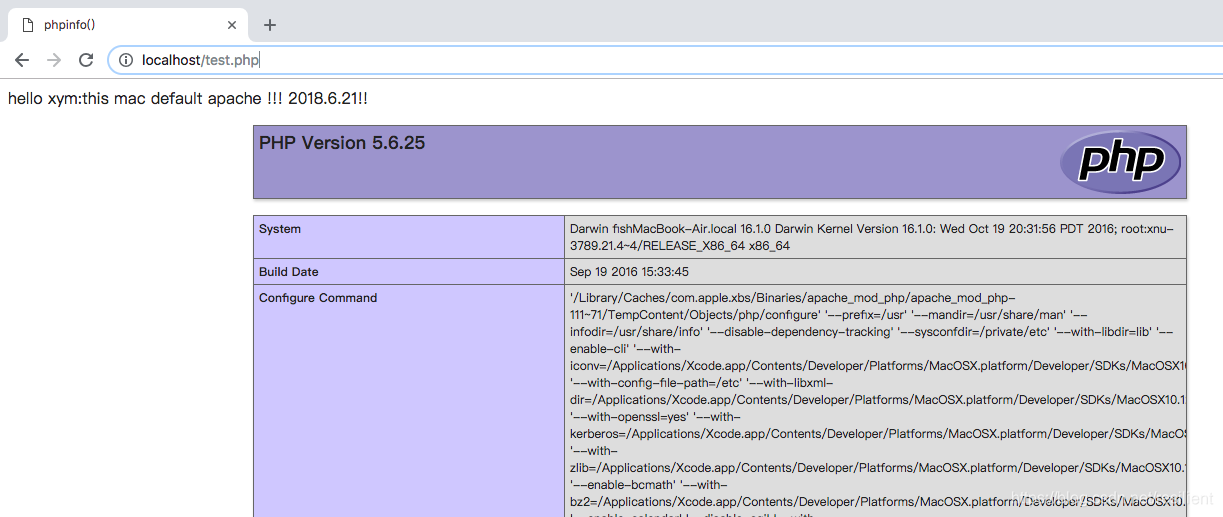Close the phpinfo() tab

coord(232,25)
